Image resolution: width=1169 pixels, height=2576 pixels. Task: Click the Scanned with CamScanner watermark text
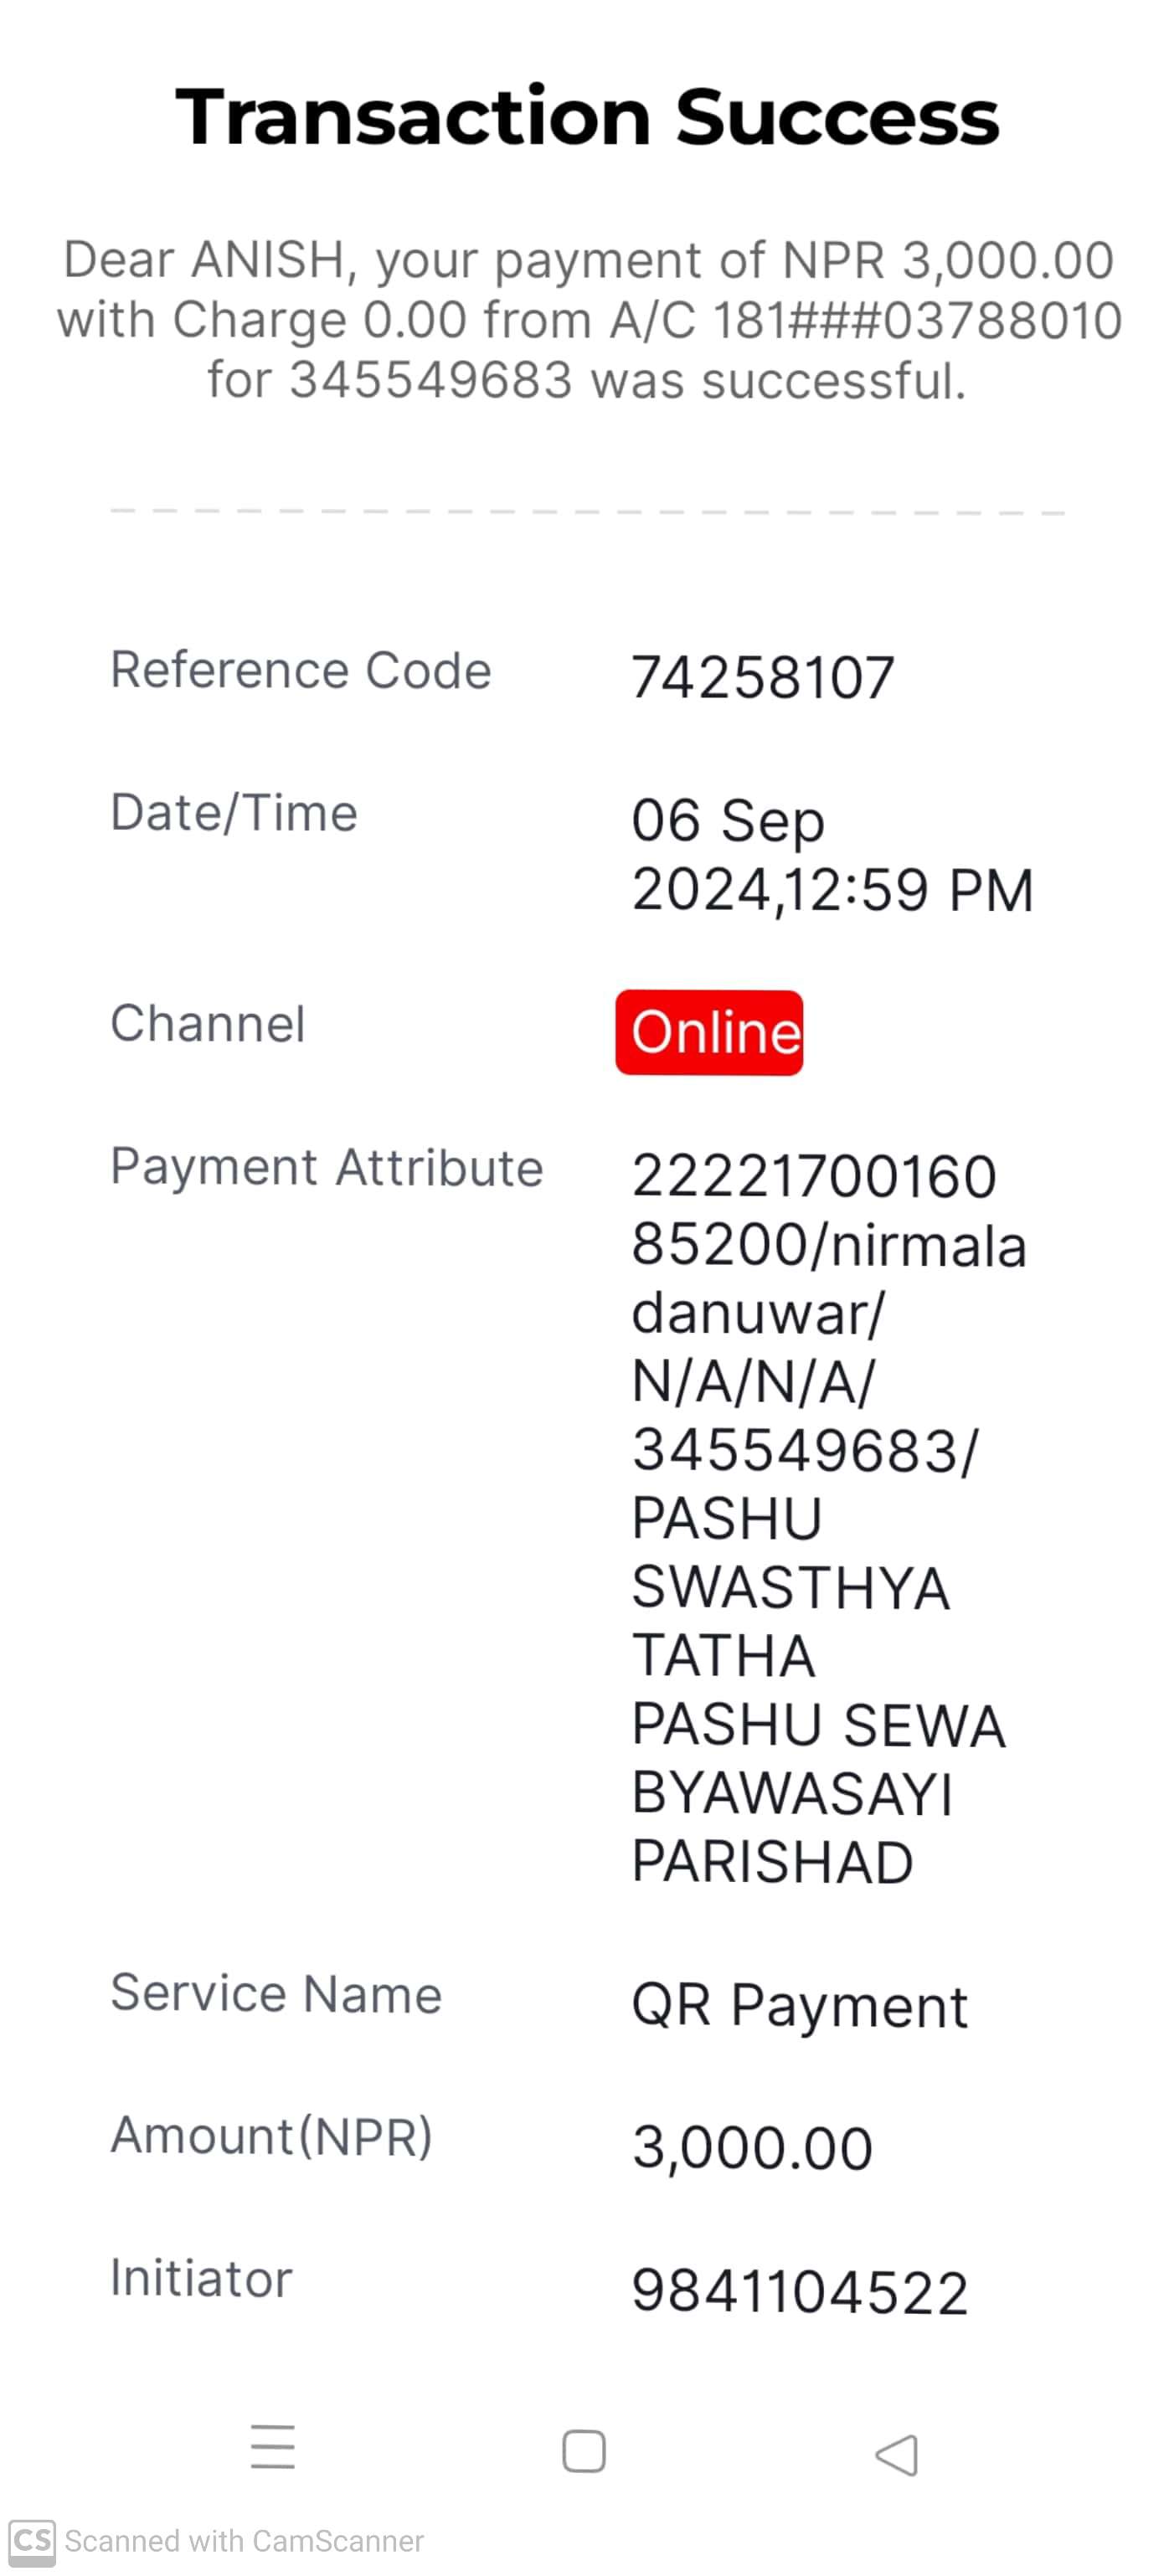tap(244, 2541)
